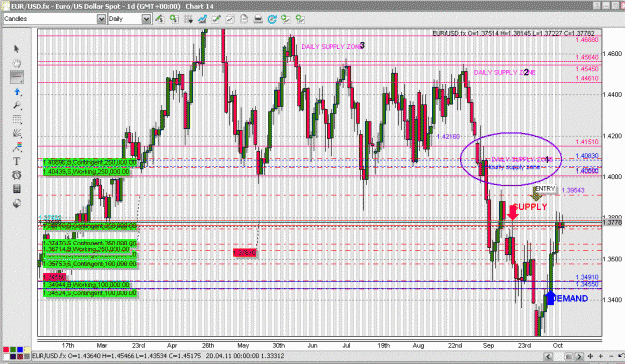Image resolution: width=625 pixels, height=364 pixels.
Task: Click the scroll left arrow at bottom
Action: coord(548,356)
